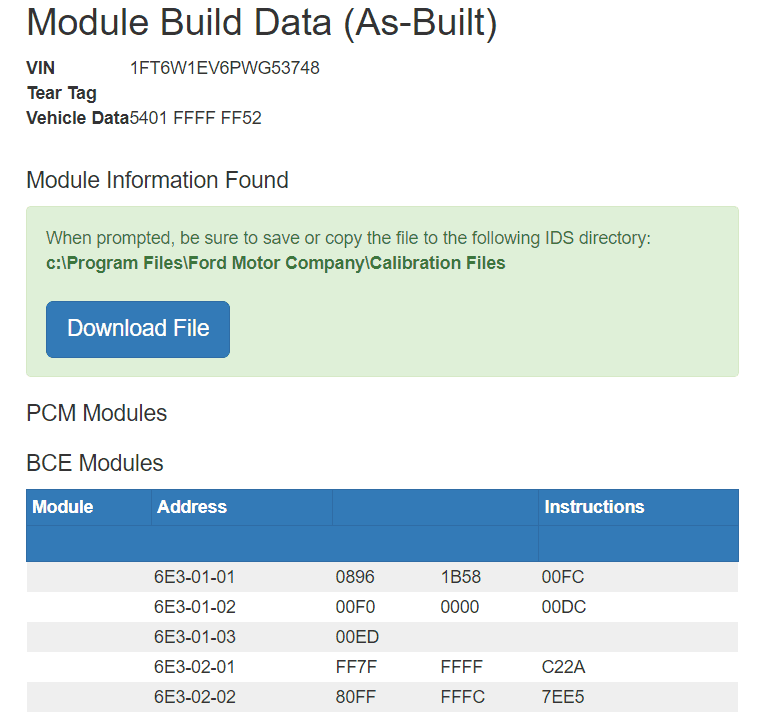The width and height of the screenshot is (772, 720).
Task: Select address cell 6E3-01-02
Action: click(x=194, y=607)
